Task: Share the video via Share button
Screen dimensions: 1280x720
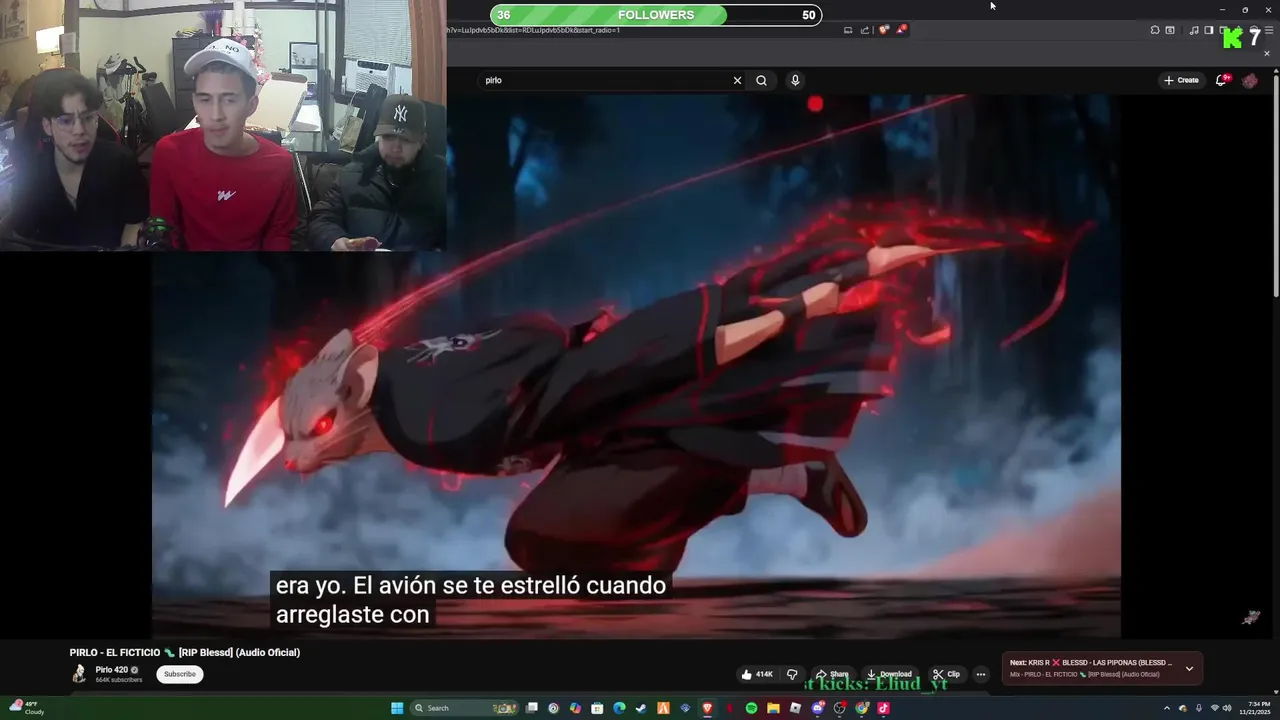Action: coord(832,674)
